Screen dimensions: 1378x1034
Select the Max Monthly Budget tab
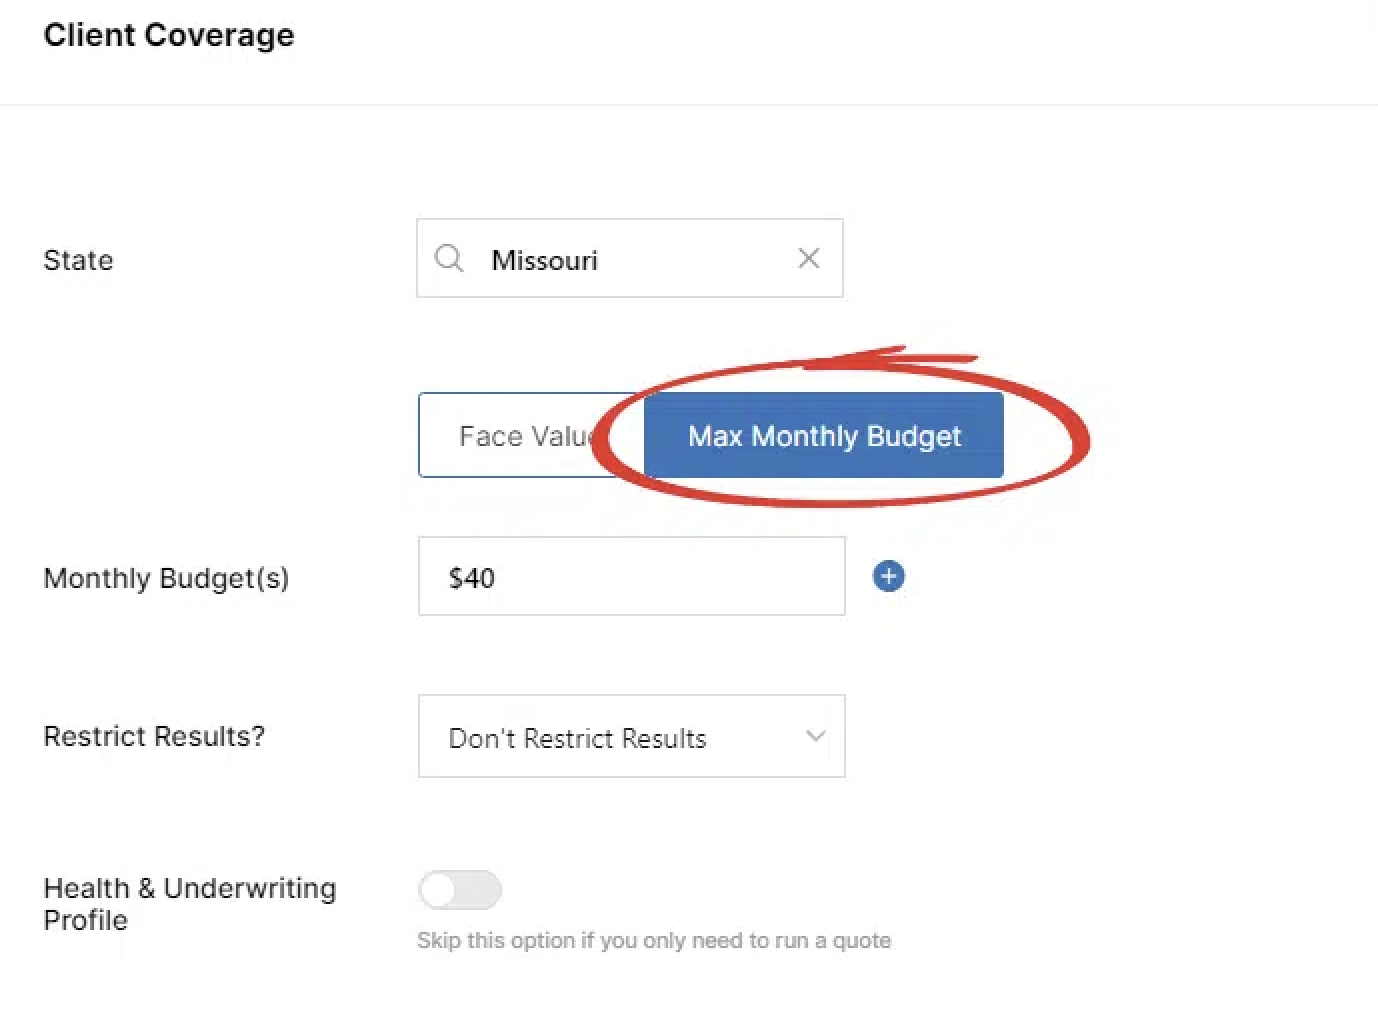(824, 436)
